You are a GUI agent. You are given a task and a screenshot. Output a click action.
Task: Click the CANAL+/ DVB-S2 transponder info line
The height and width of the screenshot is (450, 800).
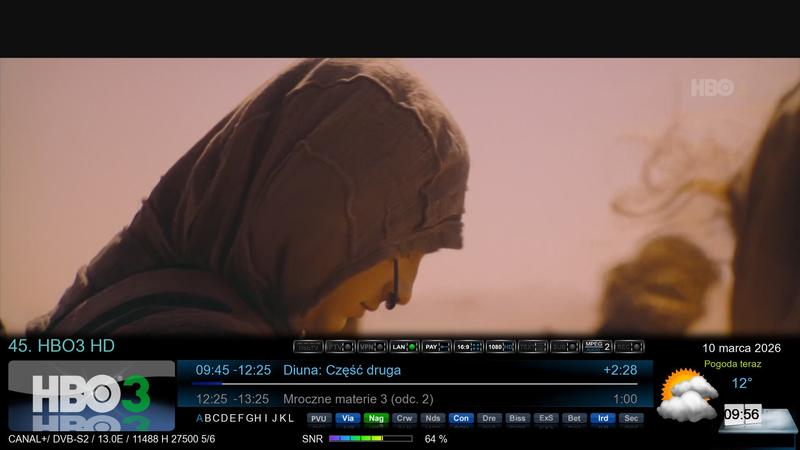point(112,439)
